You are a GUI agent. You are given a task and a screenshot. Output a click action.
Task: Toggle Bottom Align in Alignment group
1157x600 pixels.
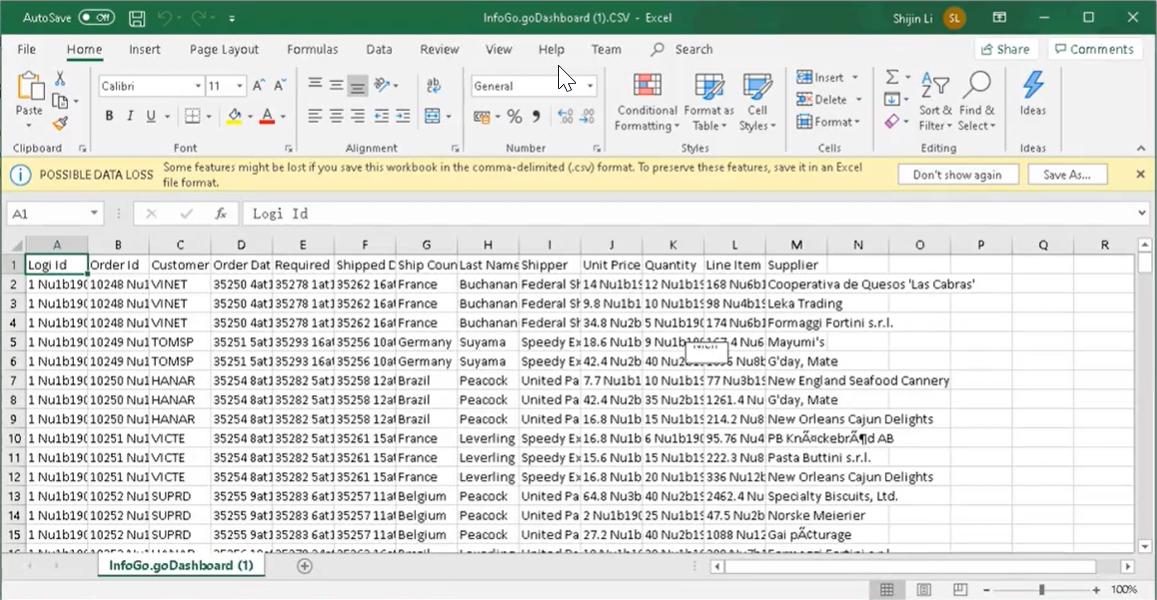tap(358, 86)
